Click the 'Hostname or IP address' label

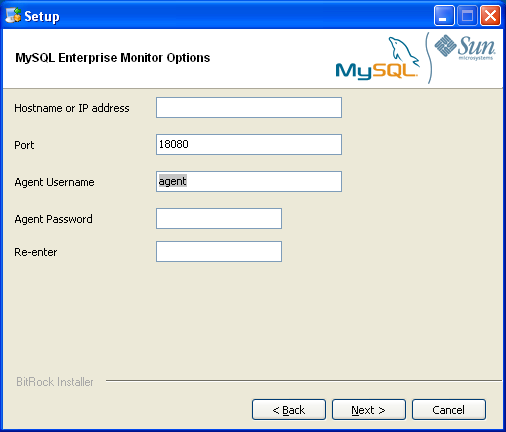[72, 108]
